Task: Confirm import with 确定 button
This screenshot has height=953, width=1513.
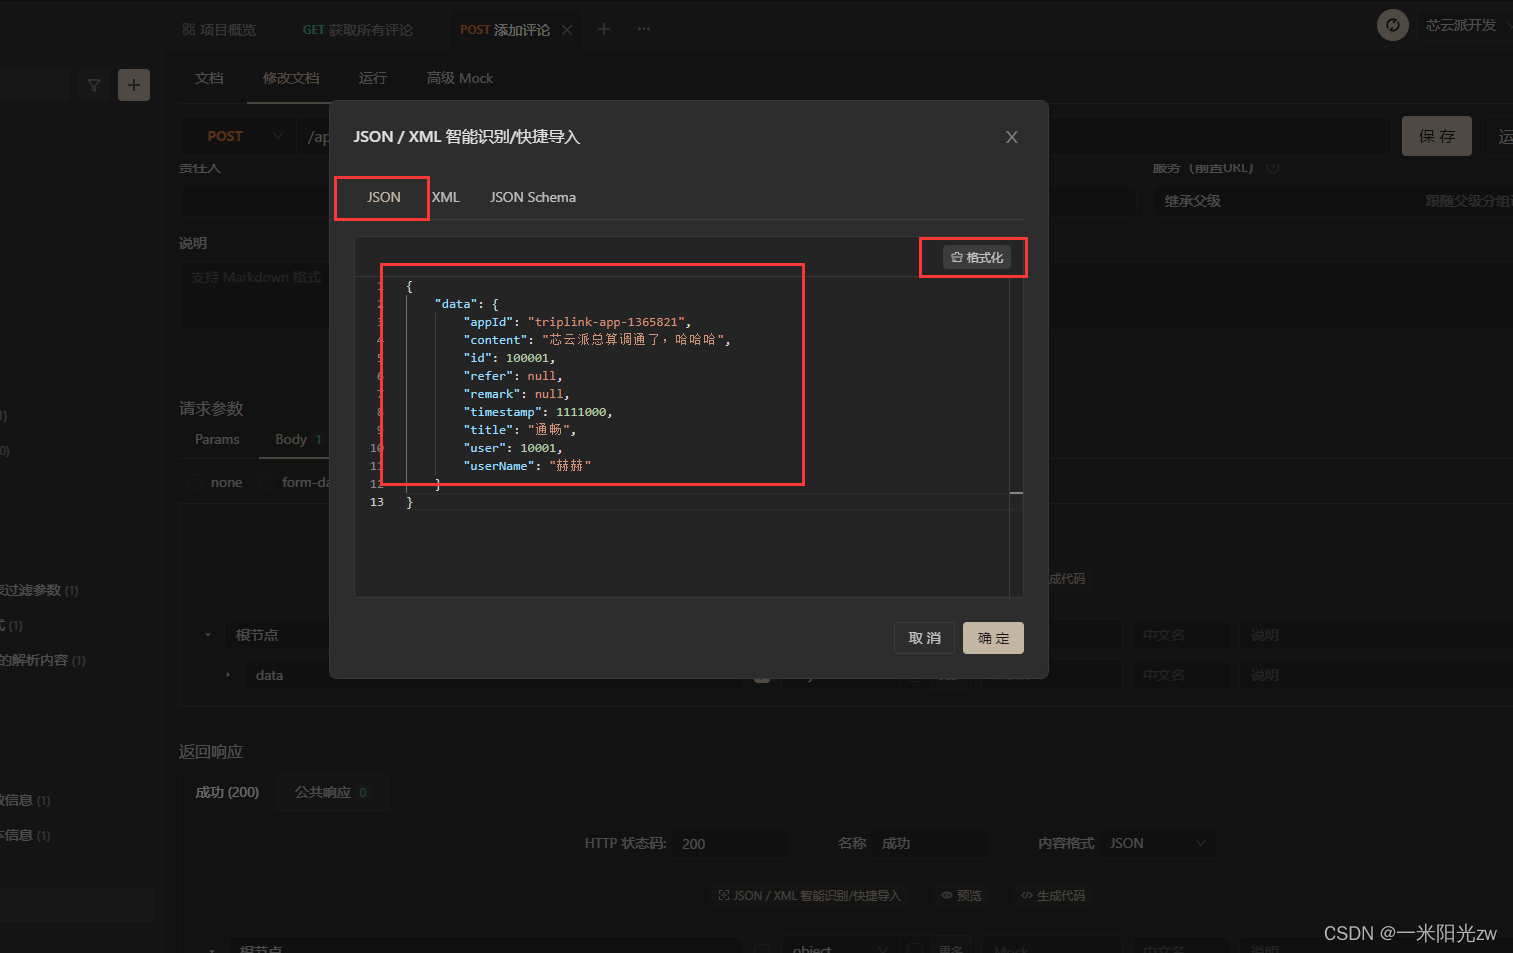Action: (993, 638)
